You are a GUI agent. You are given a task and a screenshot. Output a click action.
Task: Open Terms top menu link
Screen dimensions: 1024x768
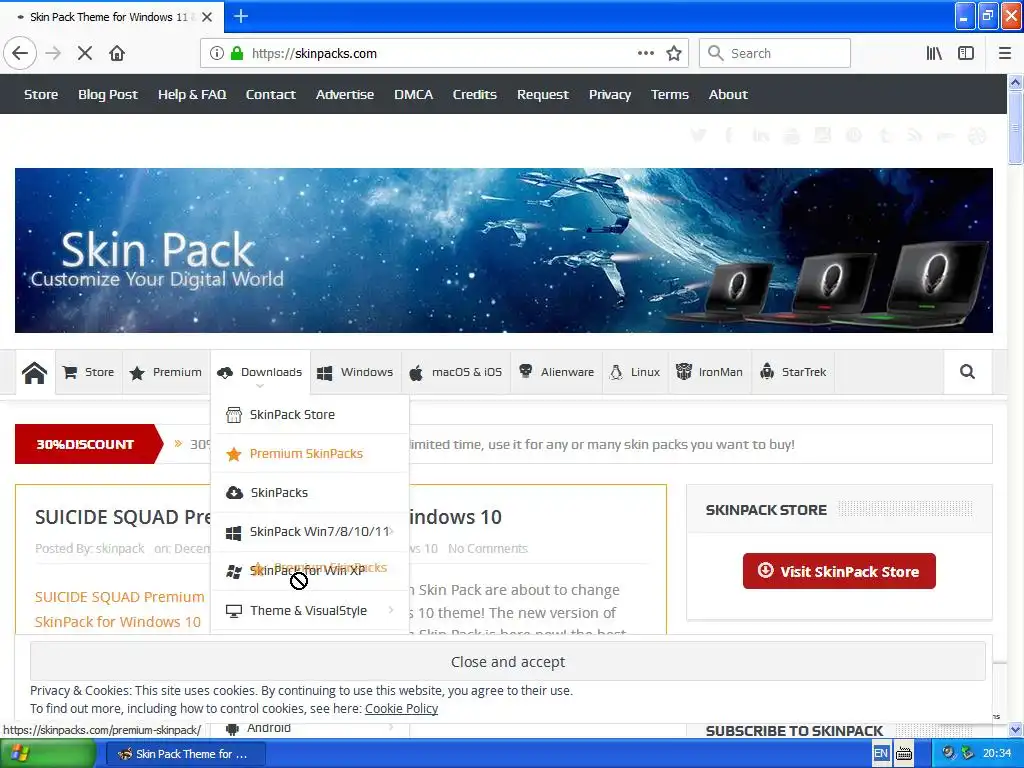pos(669,95)
